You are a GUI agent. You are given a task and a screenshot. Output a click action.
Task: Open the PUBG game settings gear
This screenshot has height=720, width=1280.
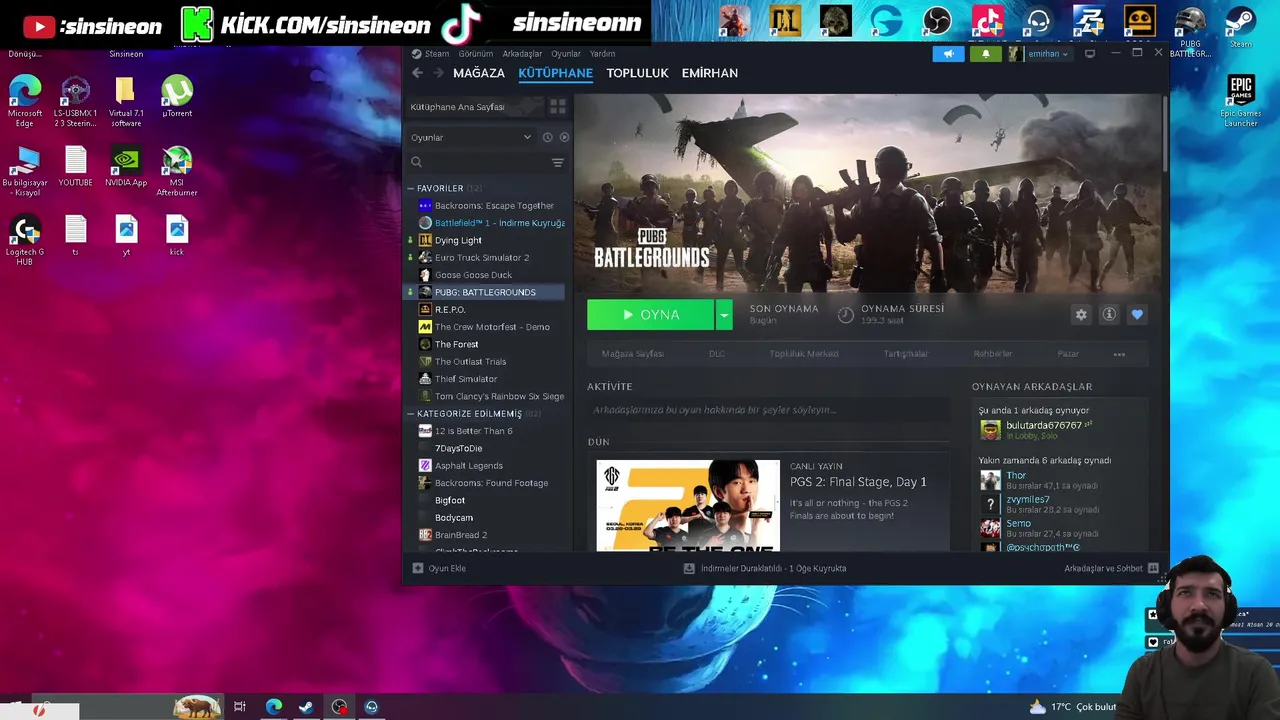point(1081,314)
